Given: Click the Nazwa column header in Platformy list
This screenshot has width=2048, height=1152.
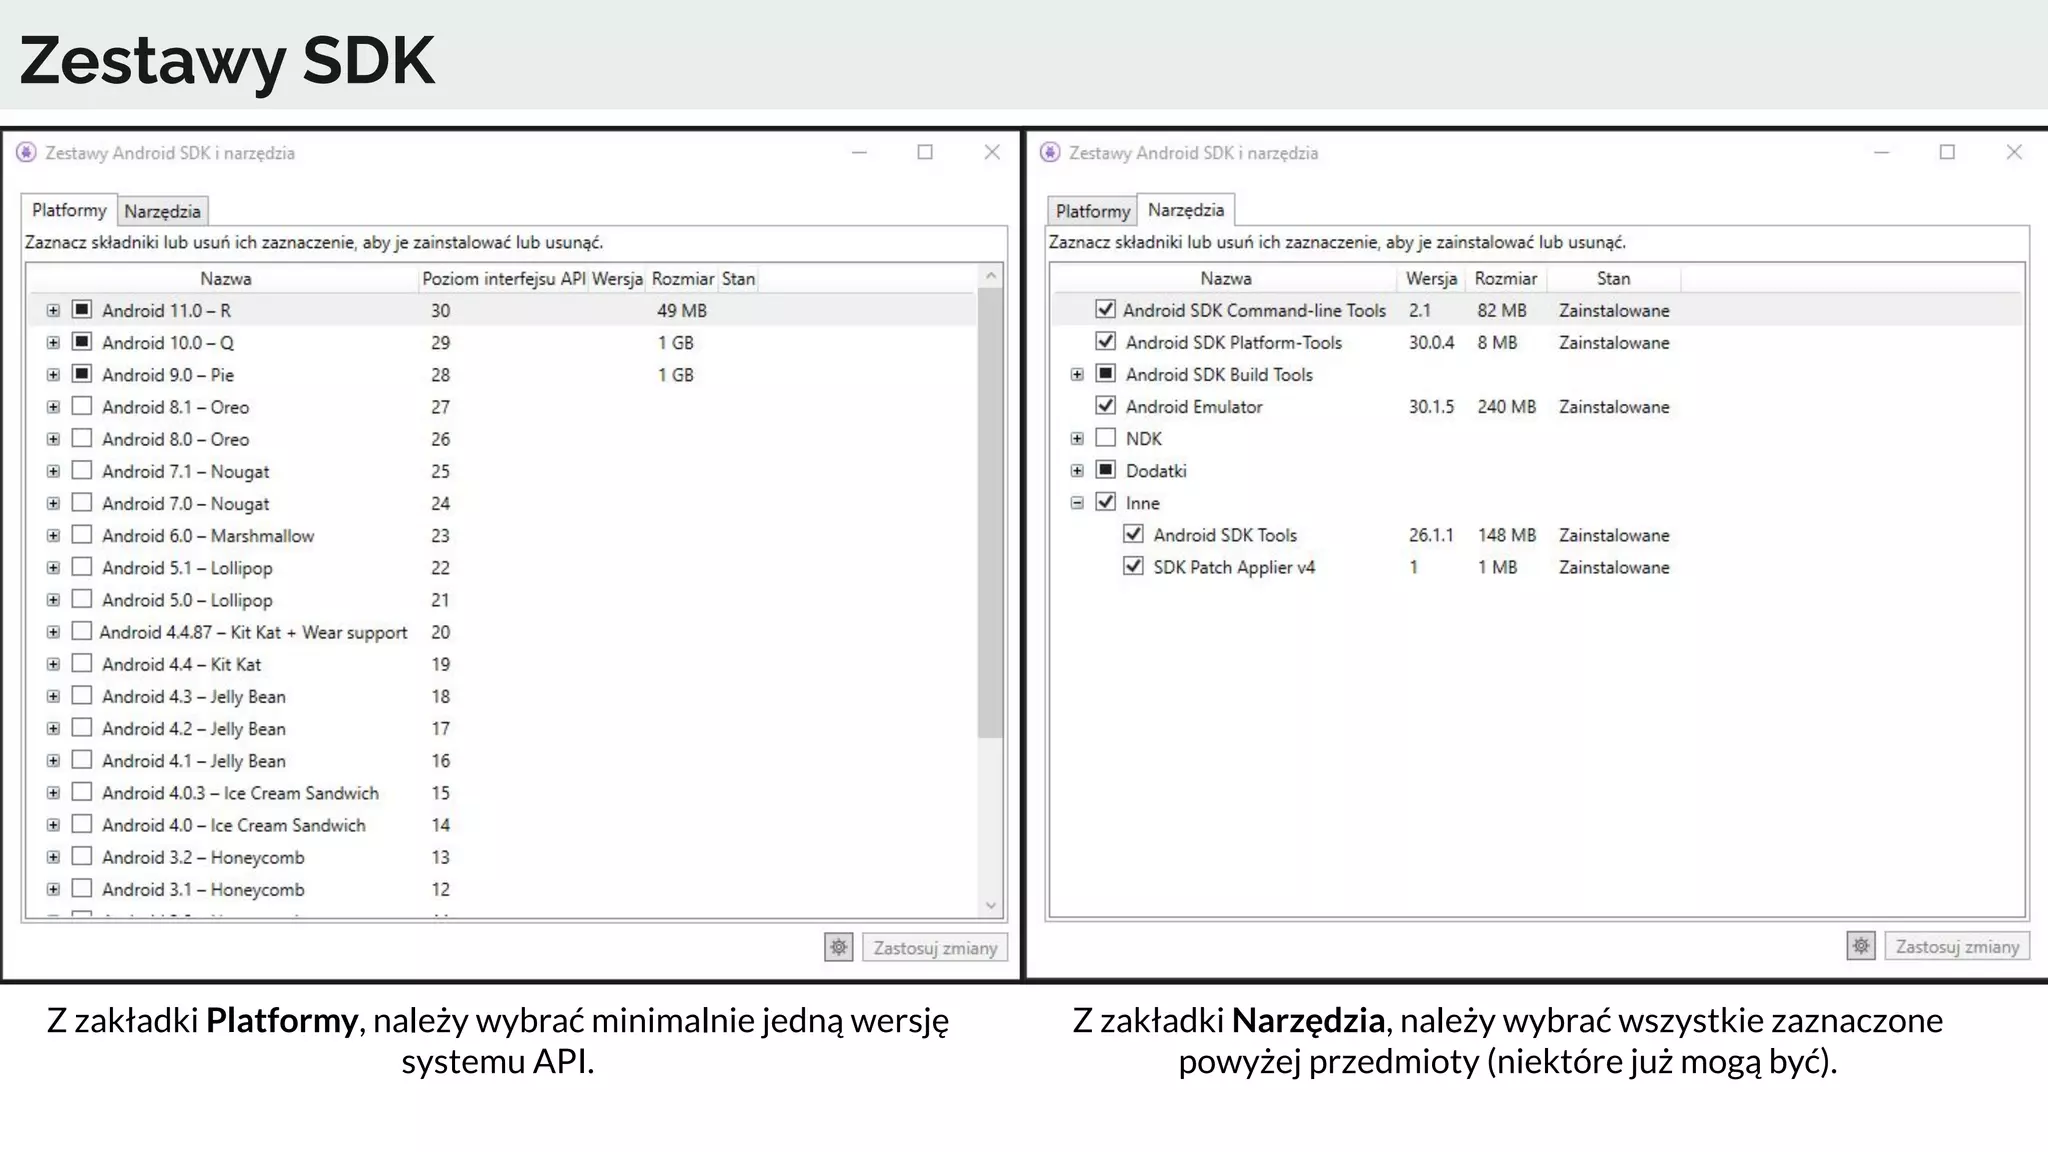Looking at the screenshot, I should [225, 278].
